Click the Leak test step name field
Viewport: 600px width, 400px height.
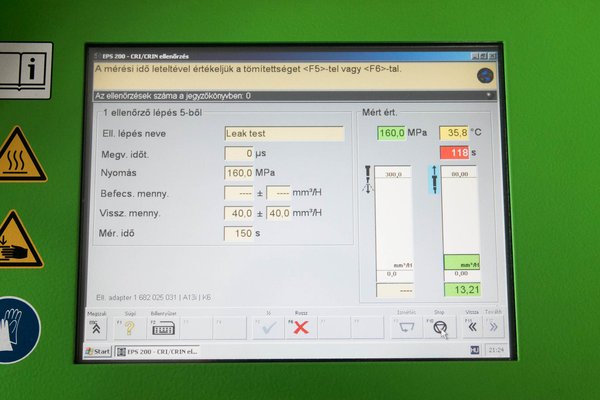pos(283,133)
